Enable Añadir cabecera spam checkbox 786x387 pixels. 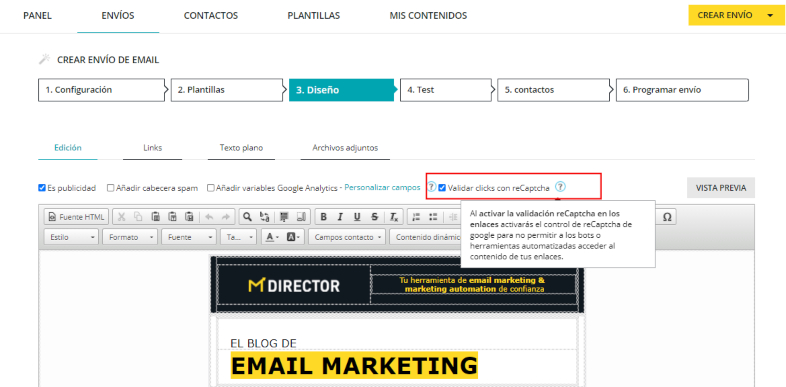pyautogui.click(x=111, y=188)
